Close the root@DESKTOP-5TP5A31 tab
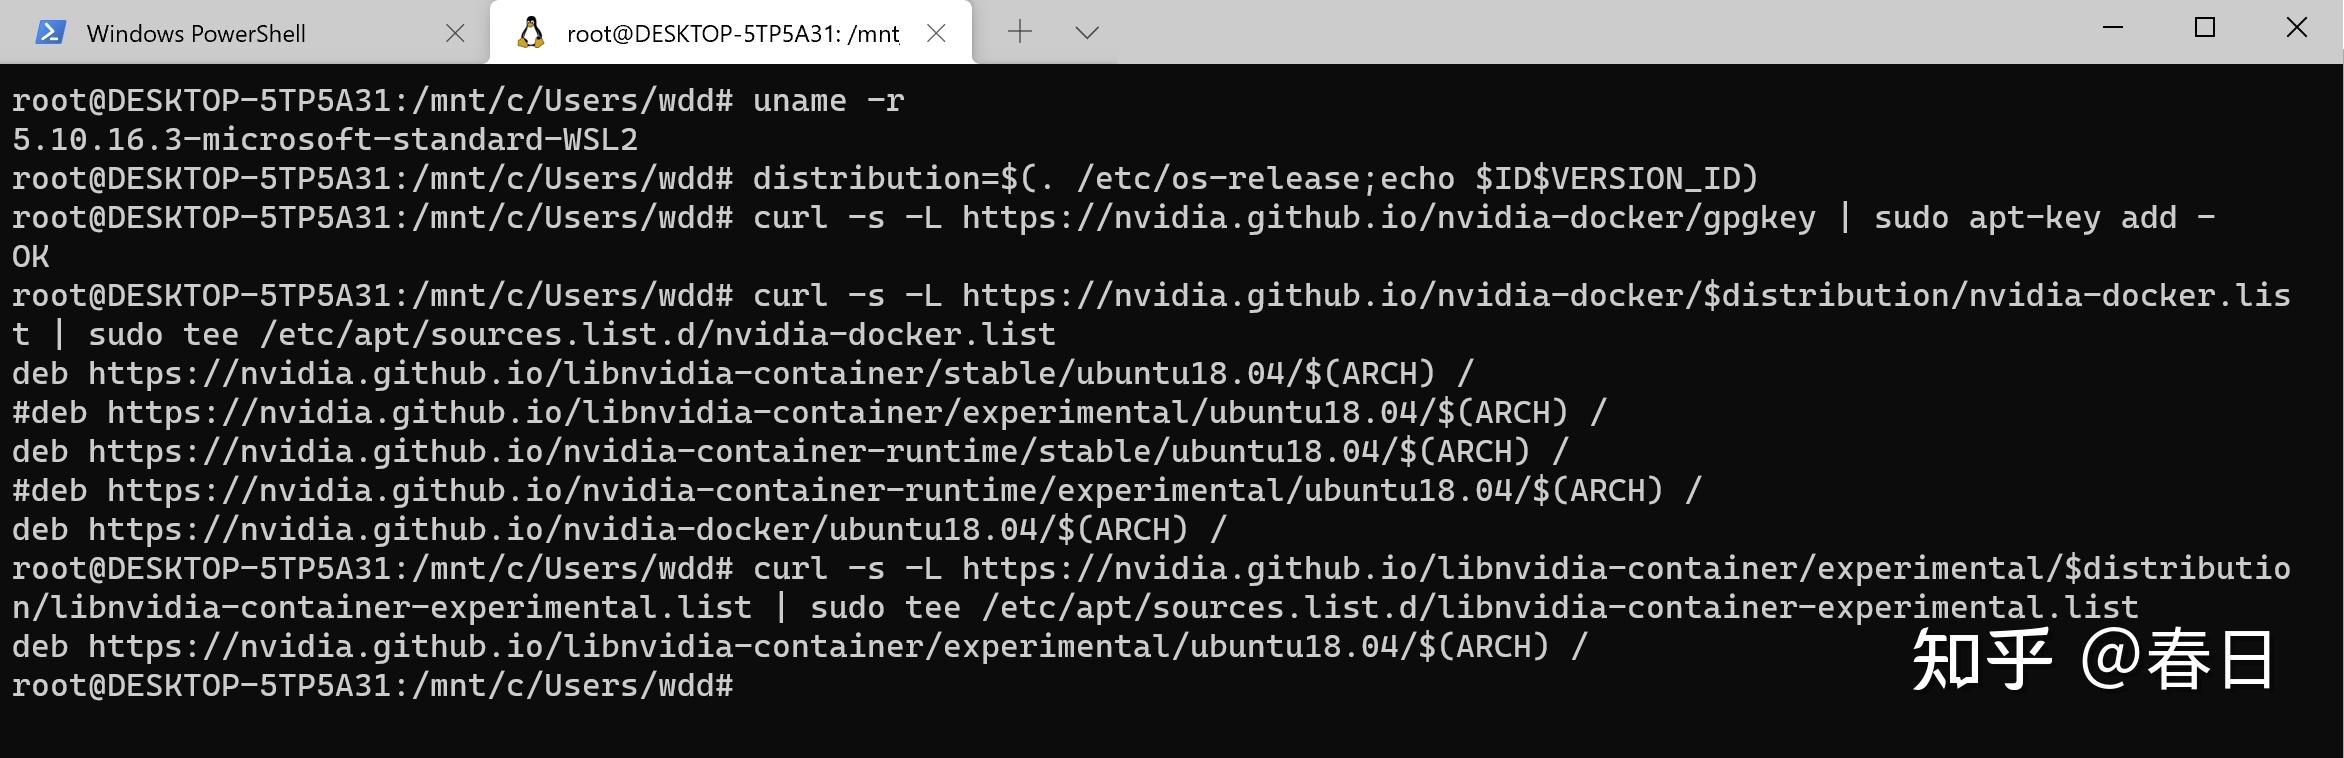2344x758 pixels. 936,31
